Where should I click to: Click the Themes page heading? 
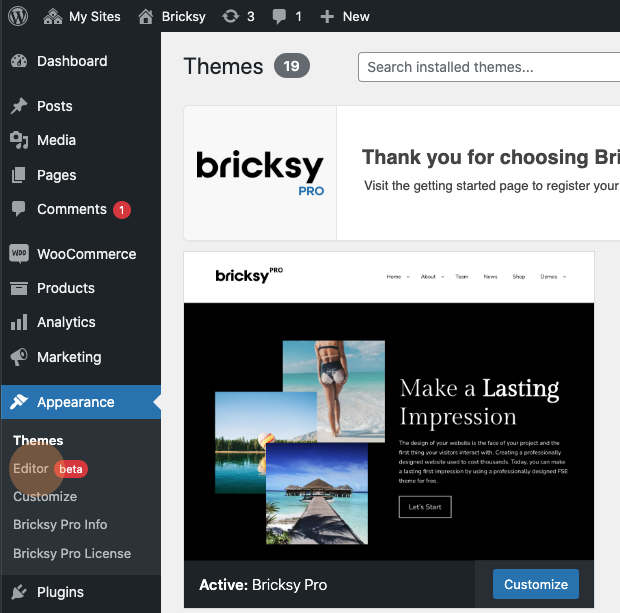pos(223,66)
